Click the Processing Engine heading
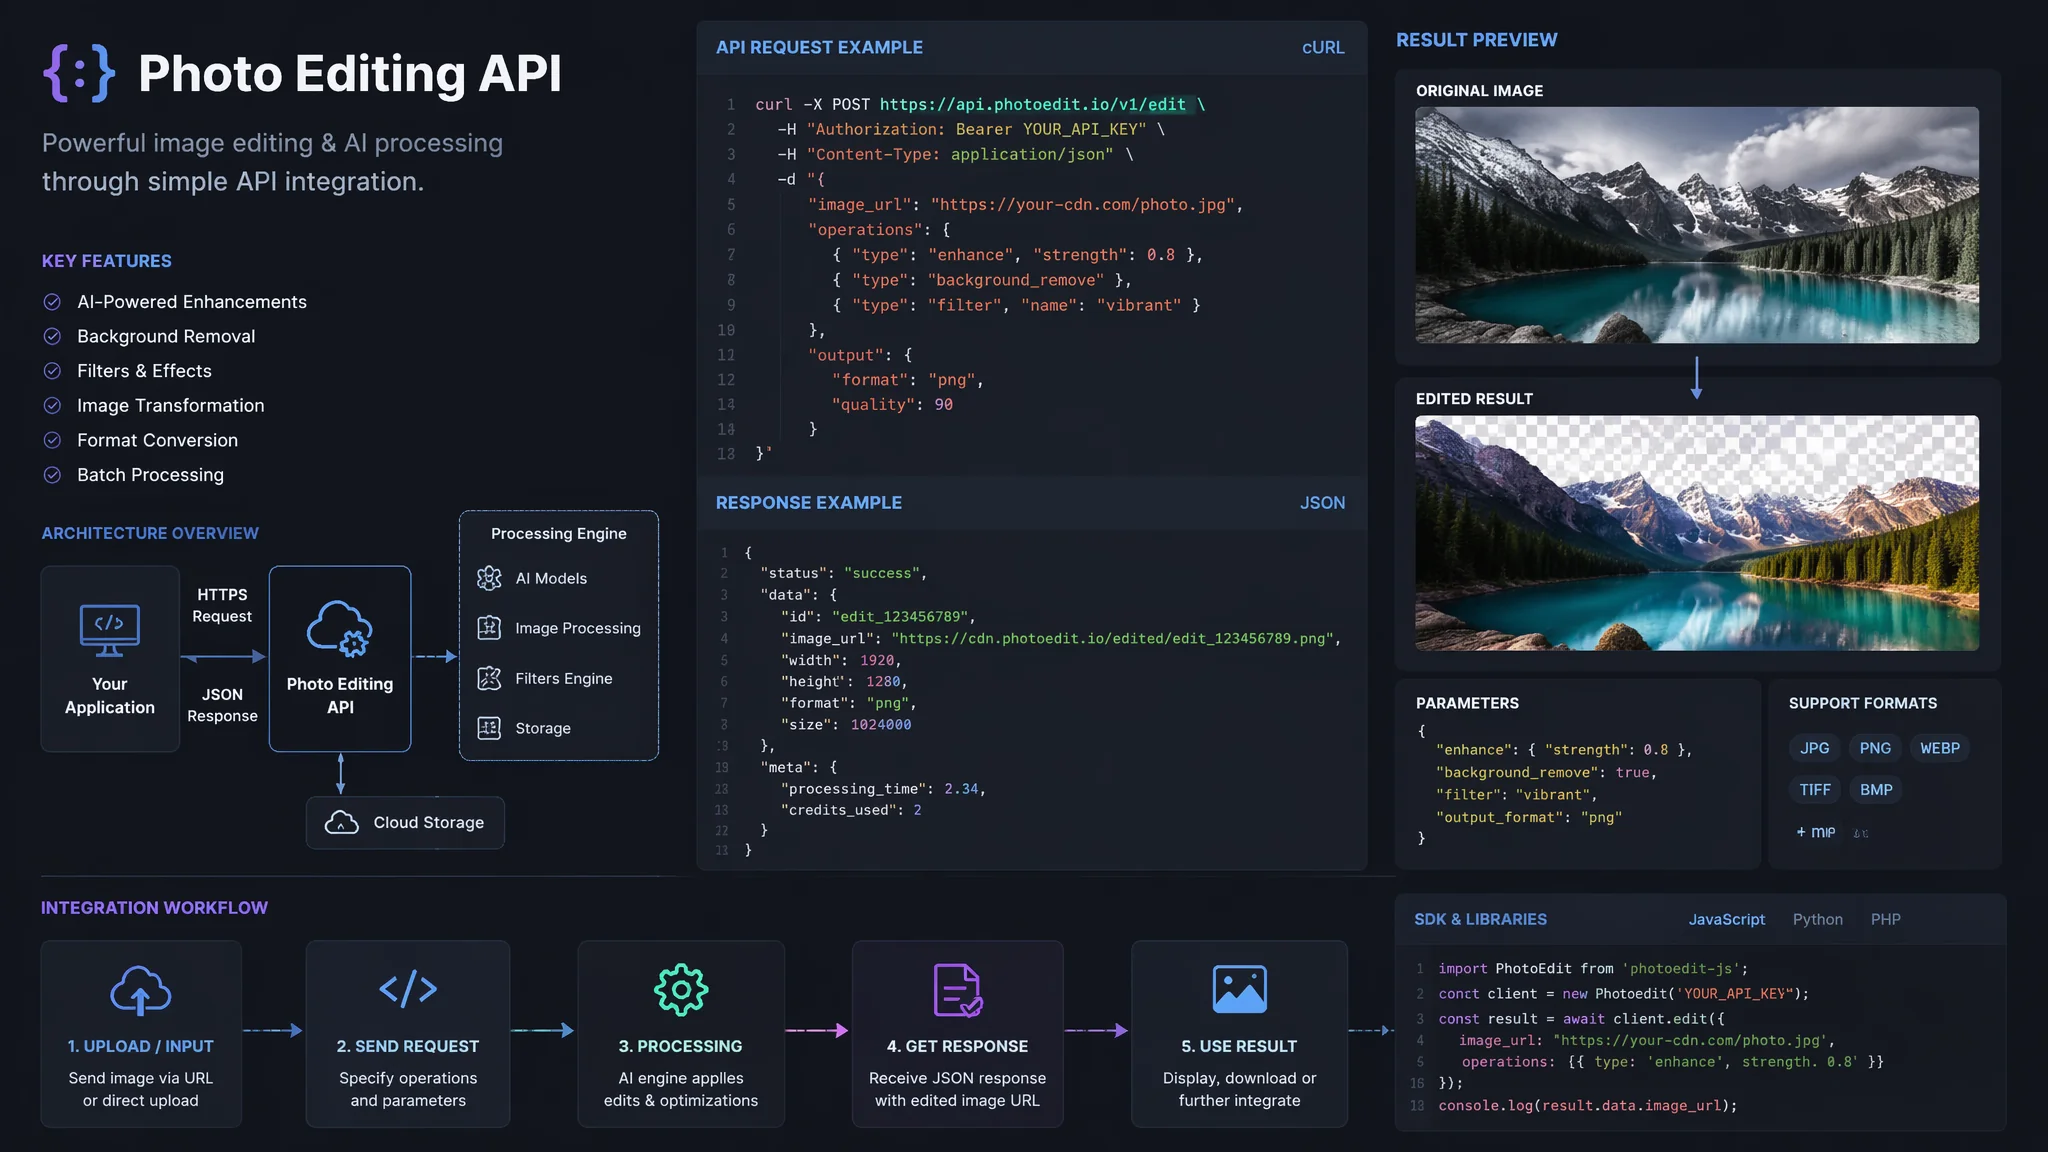 (x=558, y=534)
